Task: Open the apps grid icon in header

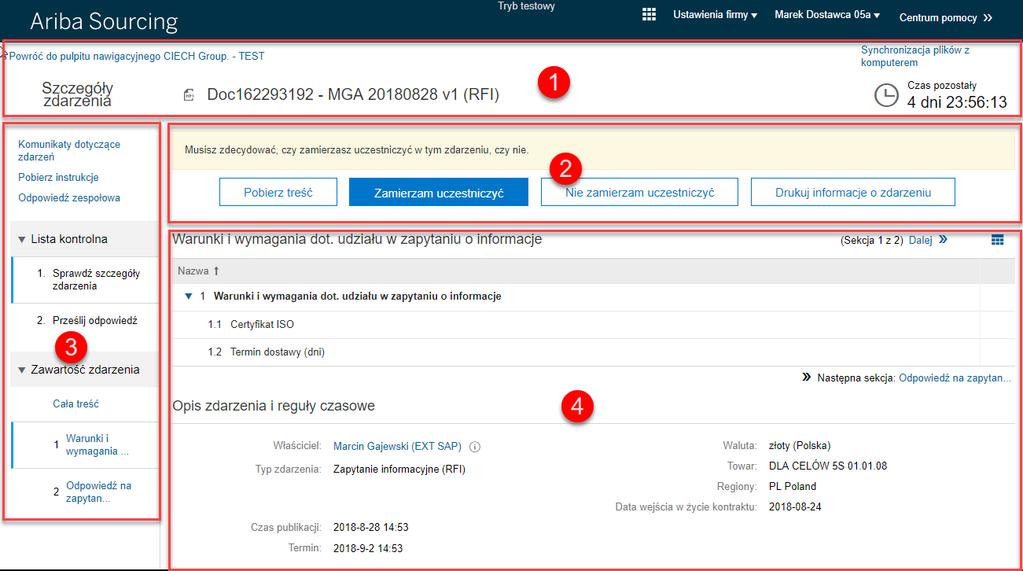Action: 649,14
